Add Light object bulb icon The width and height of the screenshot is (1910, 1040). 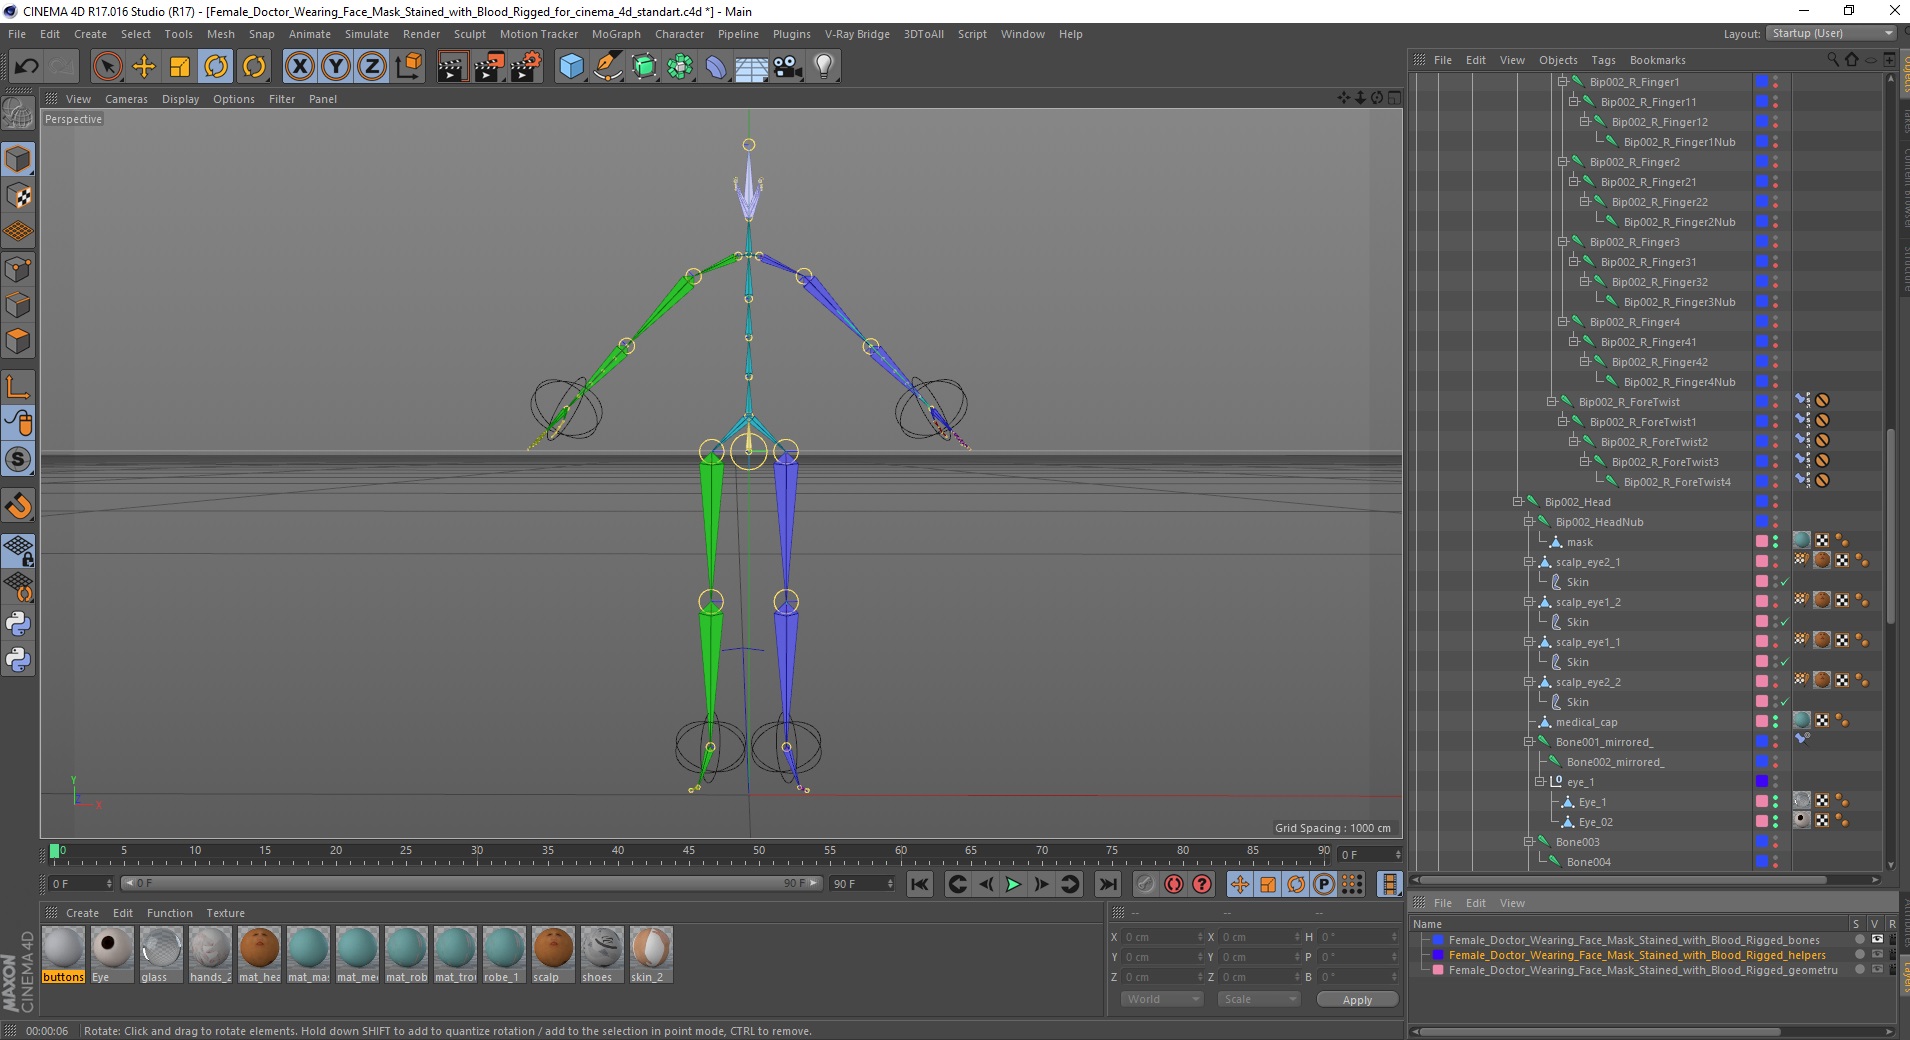(x=824, y=67)
